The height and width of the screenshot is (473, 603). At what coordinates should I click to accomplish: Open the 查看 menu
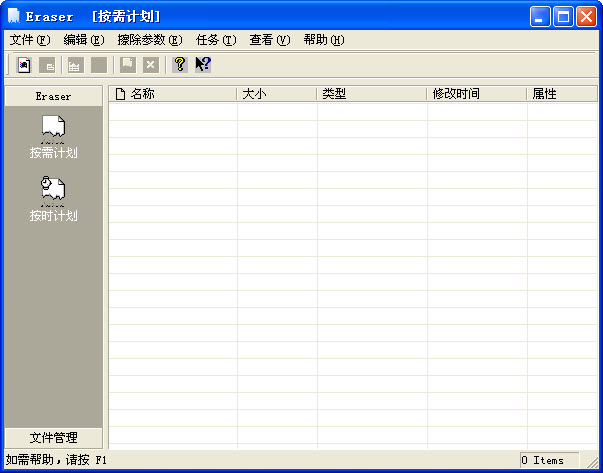tap(269, 40)
